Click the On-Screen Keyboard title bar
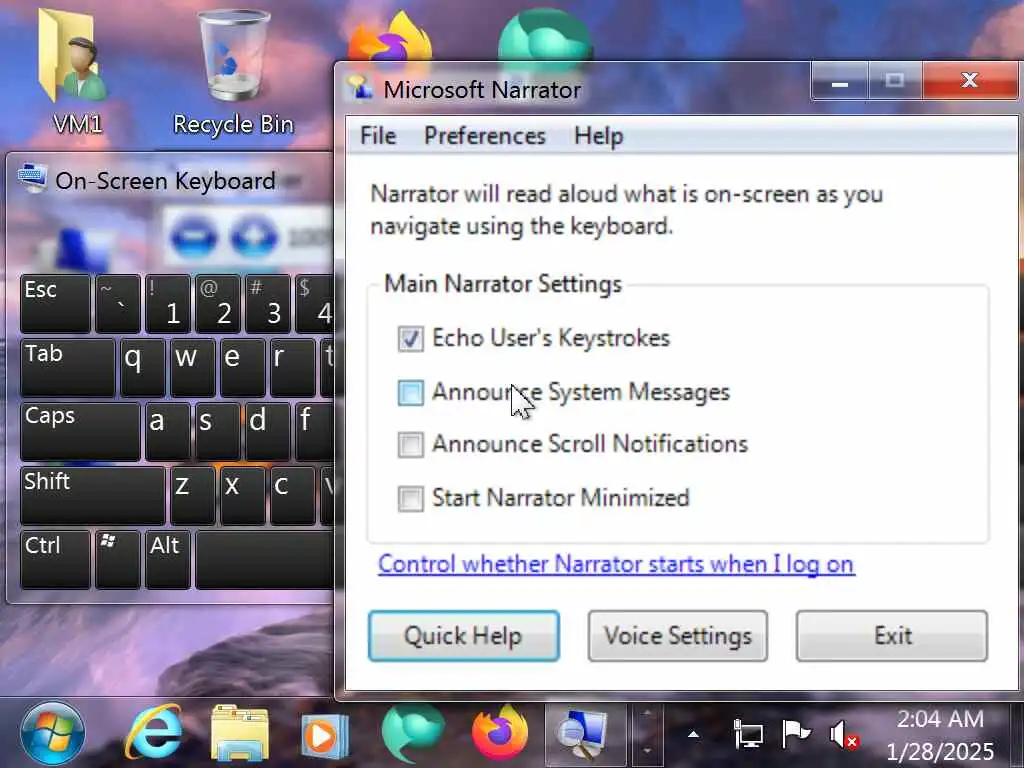Image resolution: width=1024 pixels, height=768 pixels. coord(170,180)
